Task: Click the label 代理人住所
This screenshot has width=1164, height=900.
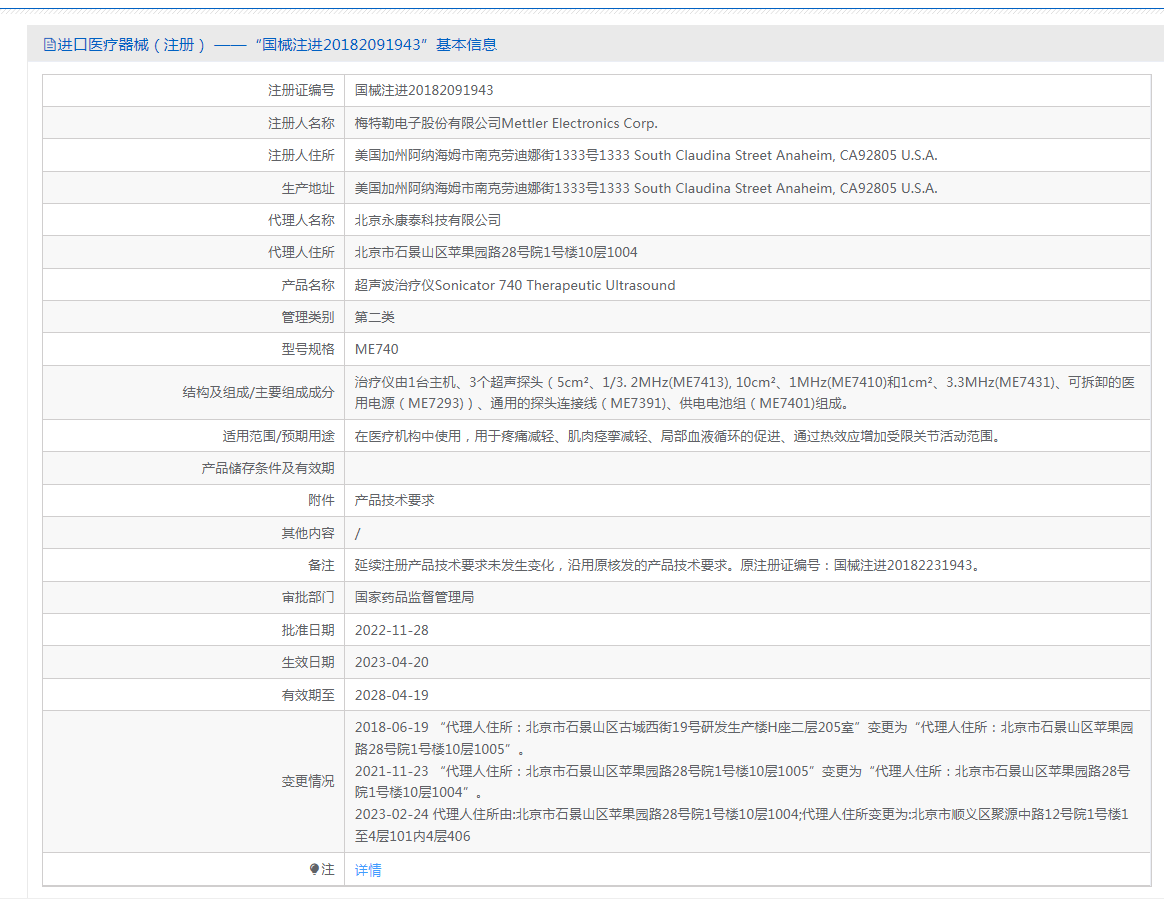Action: point(301,252)
